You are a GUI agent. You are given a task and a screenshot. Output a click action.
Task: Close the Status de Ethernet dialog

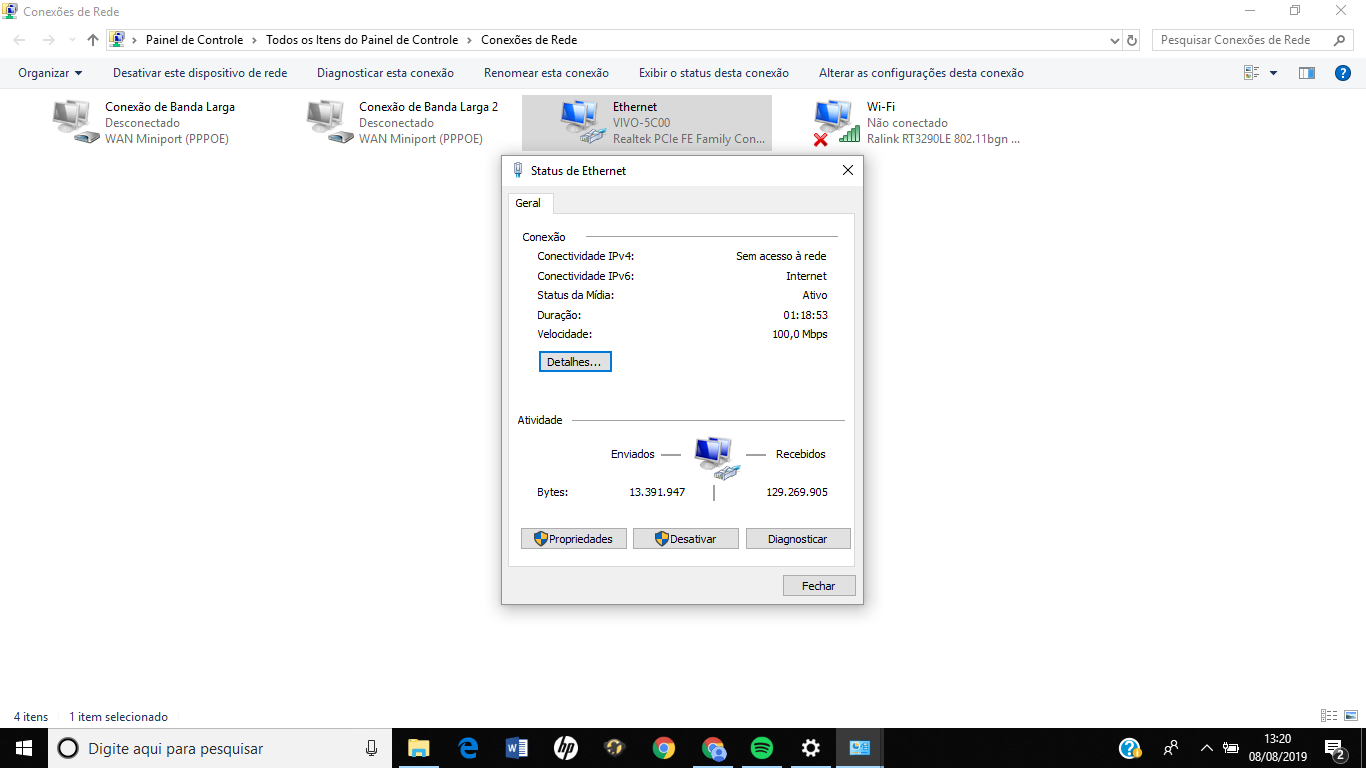pos(848,171)
